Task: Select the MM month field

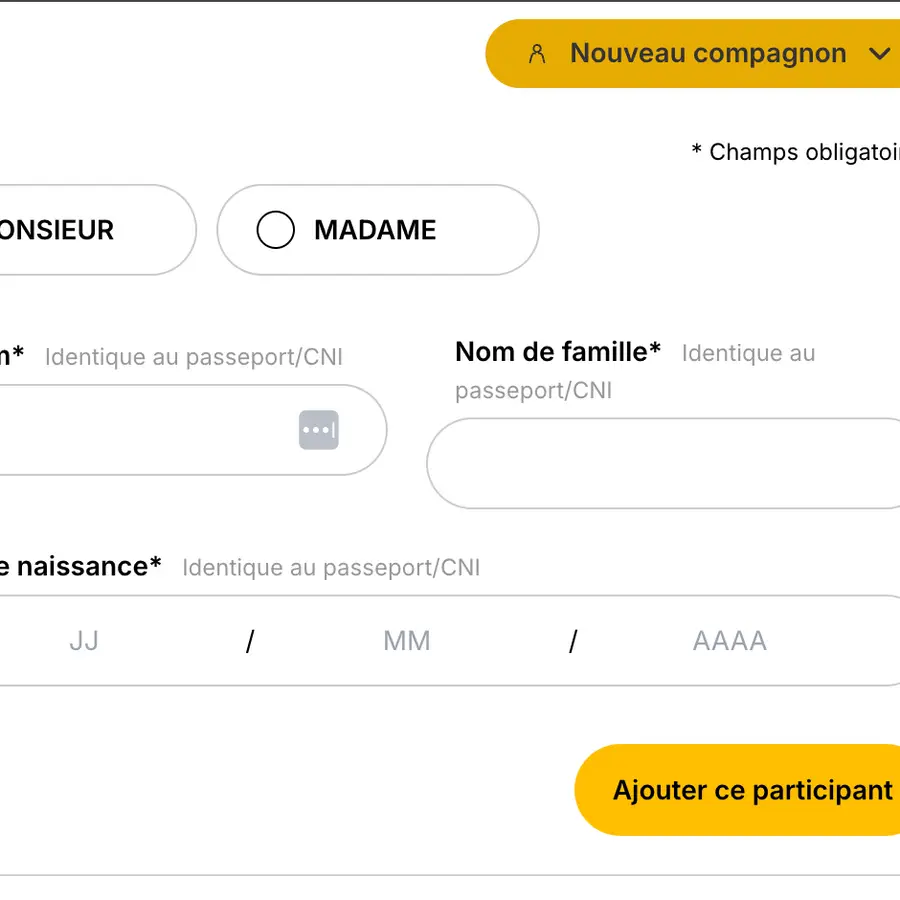Action: (407, 641)
